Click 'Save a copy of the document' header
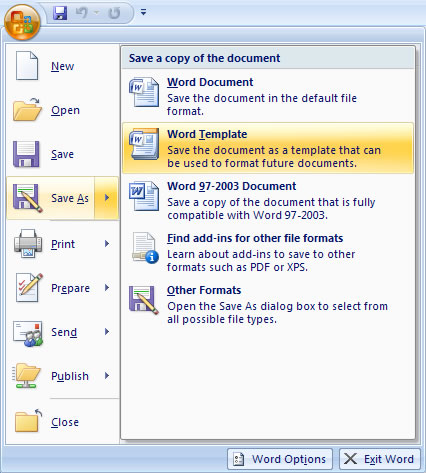This screenshot has width=426, height=473. click(x=205, y=58)
